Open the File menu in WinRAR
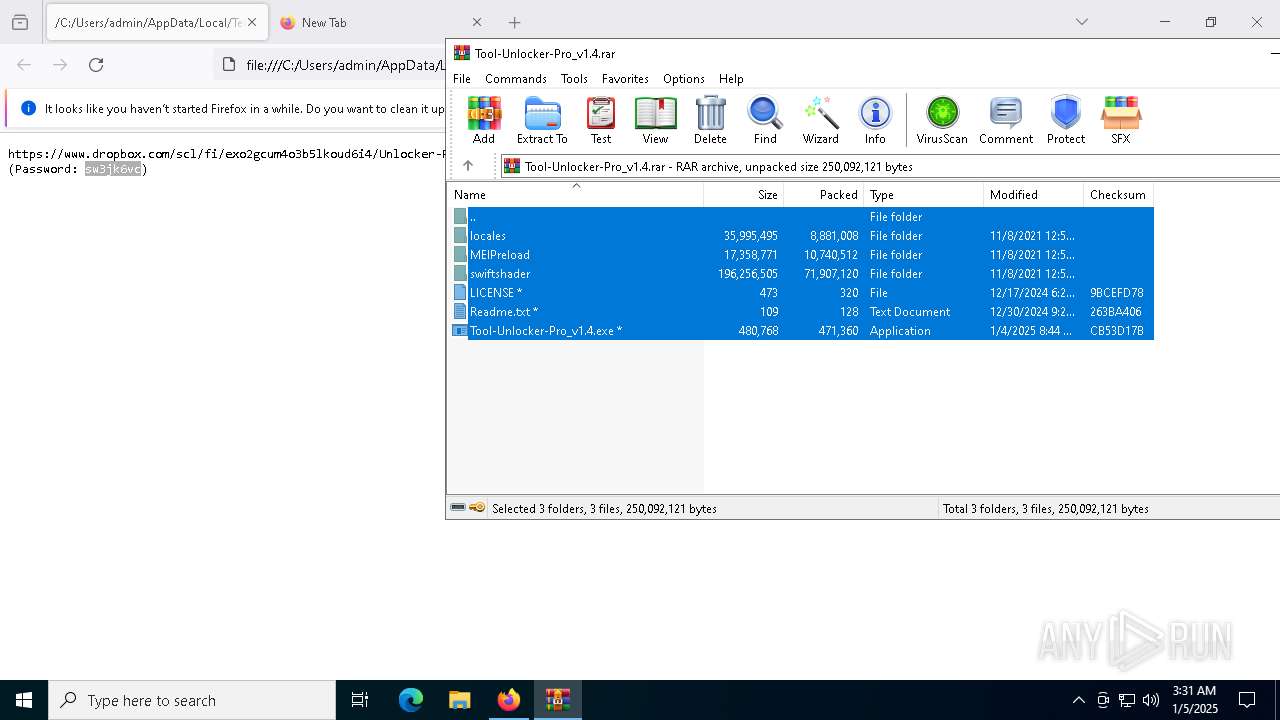This screenshot has height=720, width=1280. 462,78
